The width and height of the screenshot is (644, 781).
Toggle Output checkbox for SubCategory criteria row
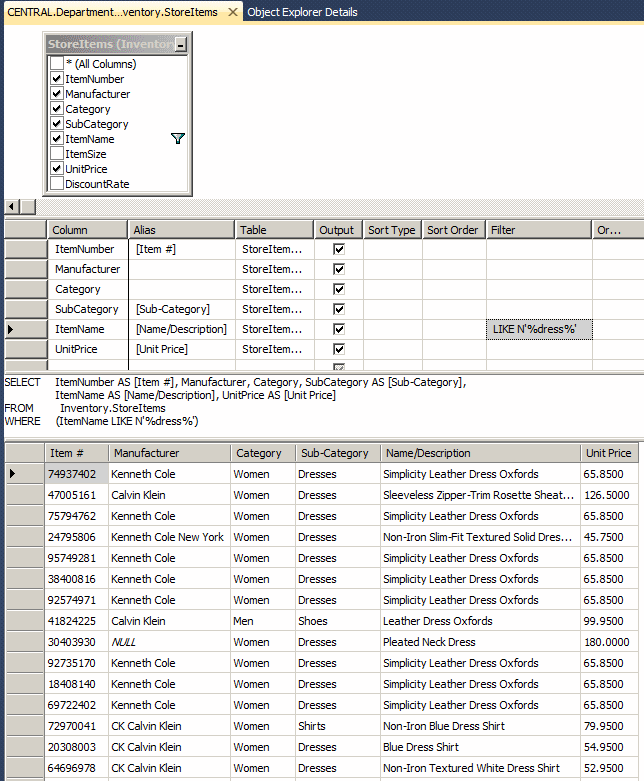click(339, 309)
